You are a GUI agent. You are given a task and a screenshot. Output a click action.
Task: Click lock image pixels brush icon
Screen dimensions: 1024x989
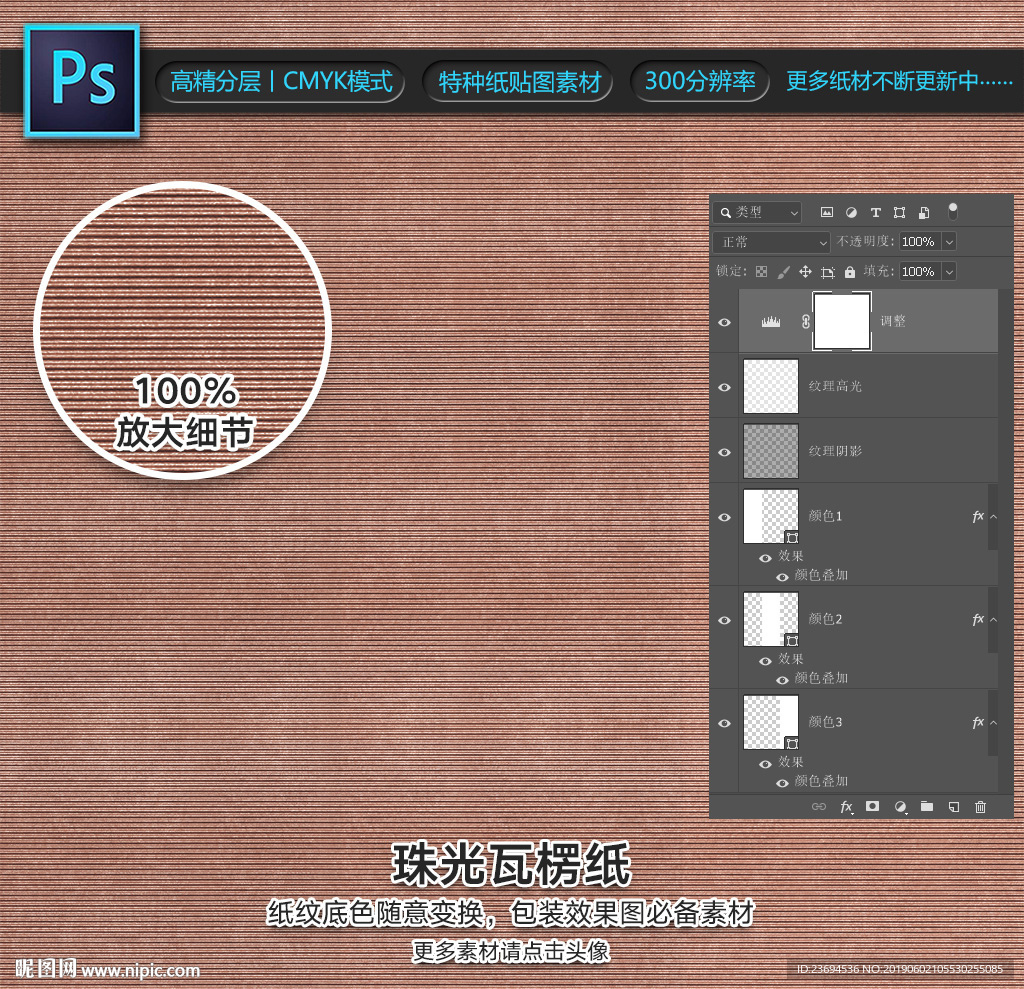[784, 272]
